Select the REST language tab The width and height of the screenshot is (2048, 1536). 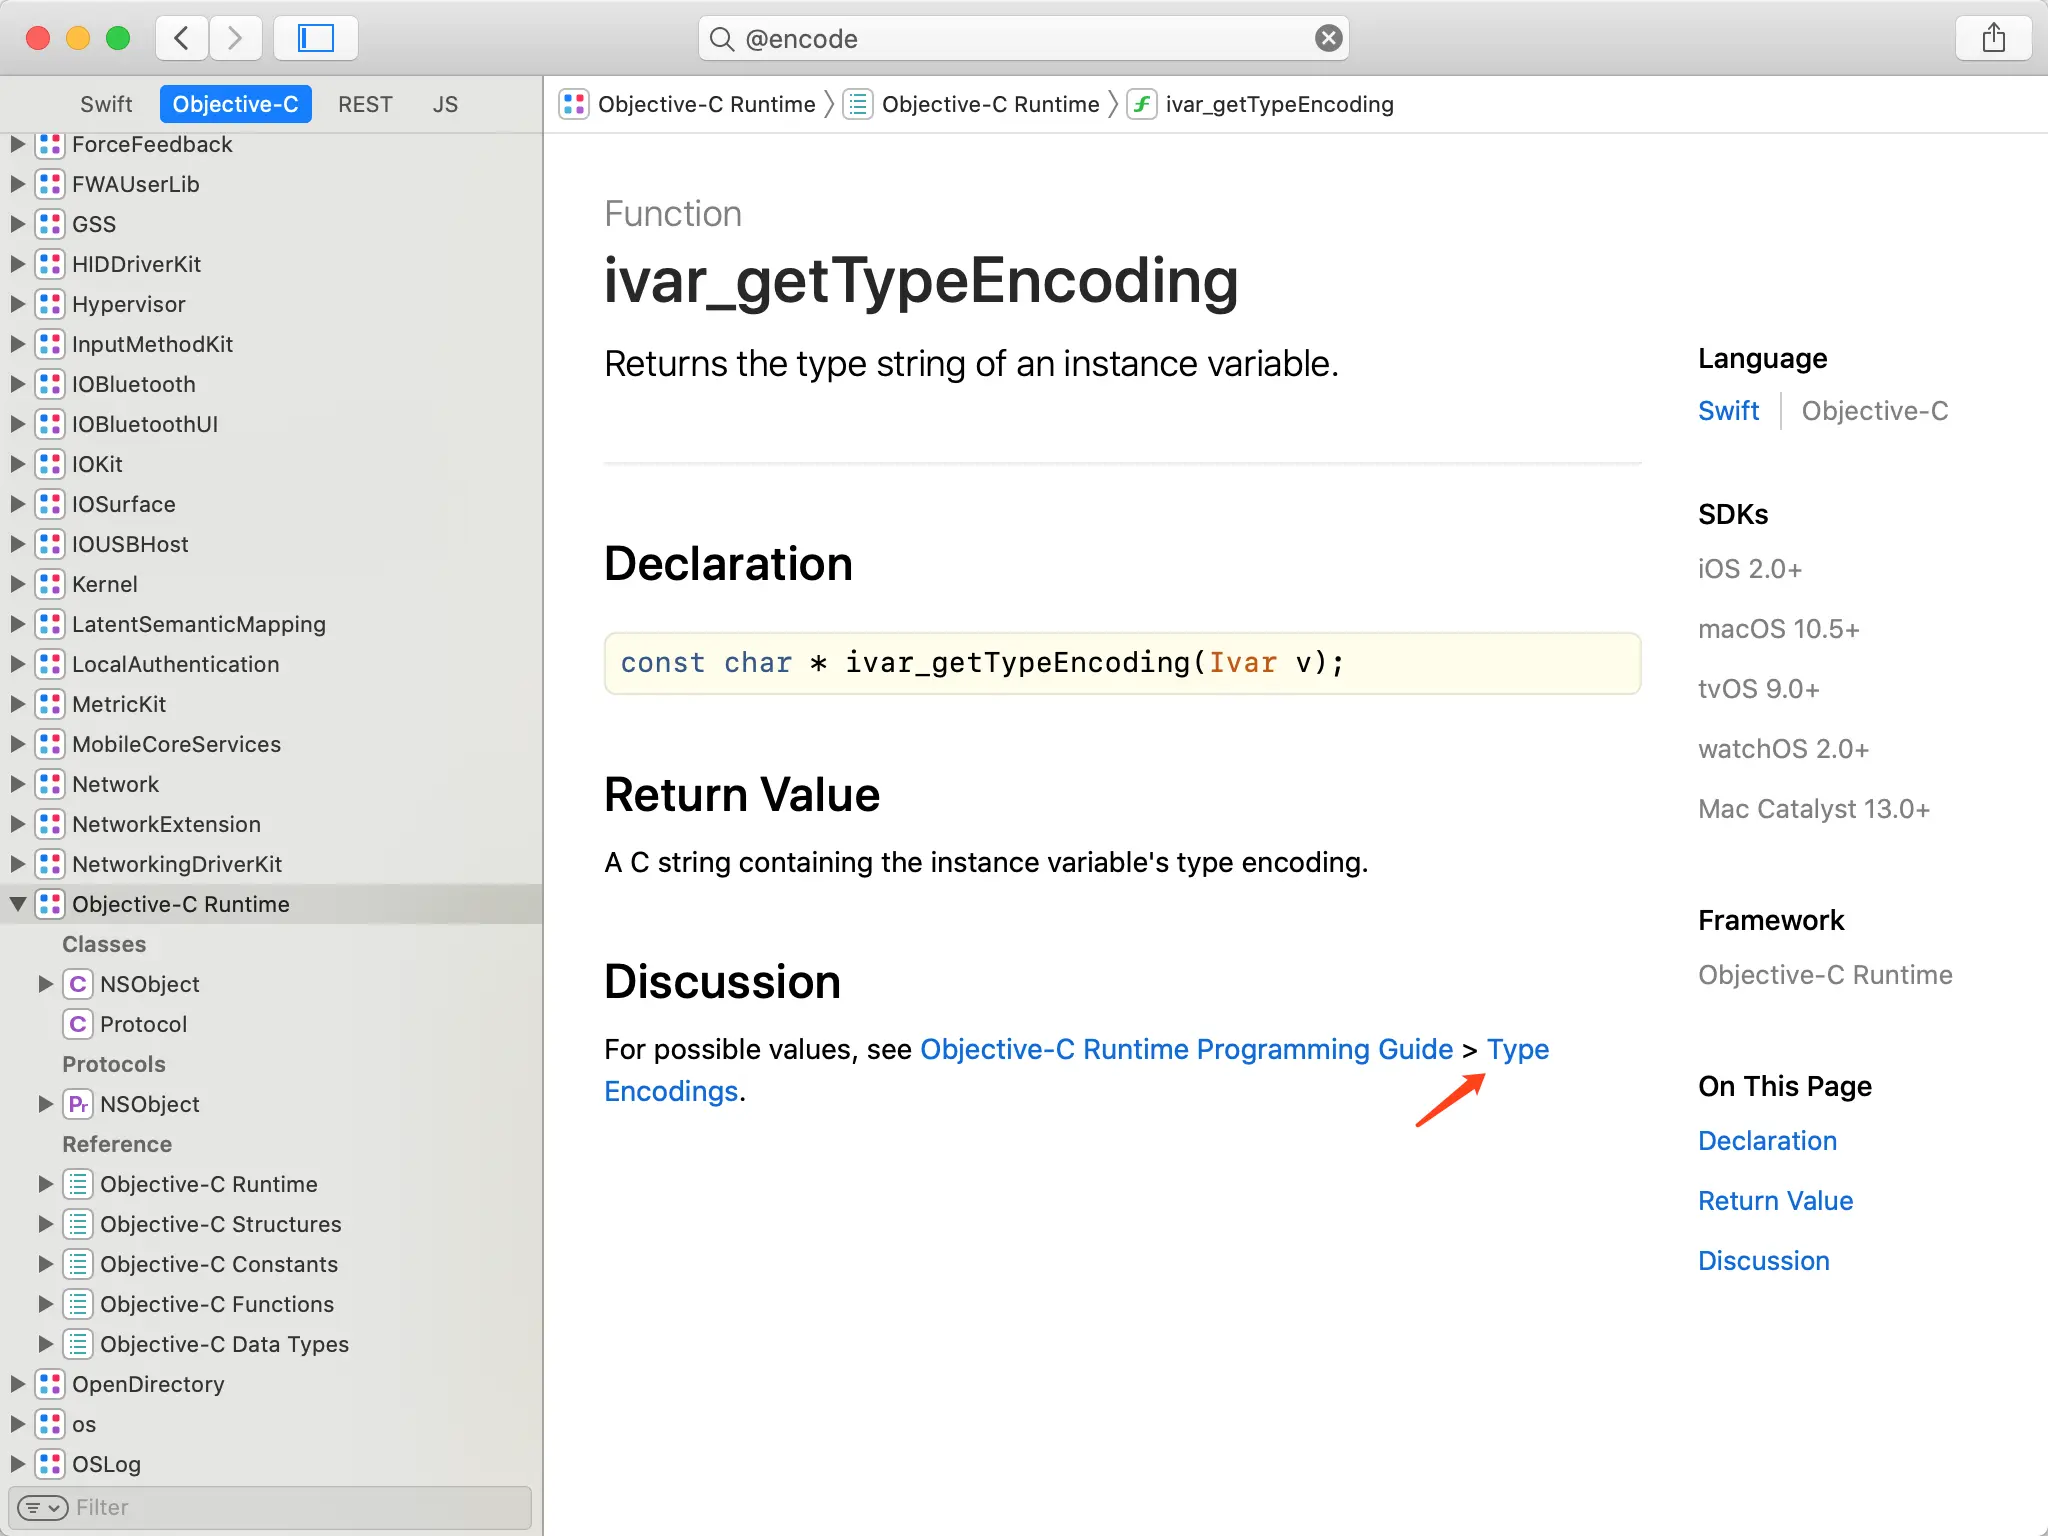[x=365, y=104]
